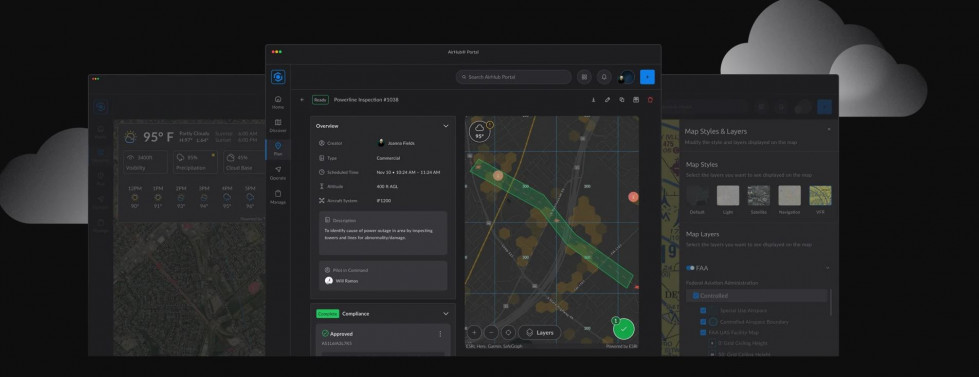Click the 95° weather widget on the map
The width and height of the screenshot is (979, 377).
[x=480, y=131]
